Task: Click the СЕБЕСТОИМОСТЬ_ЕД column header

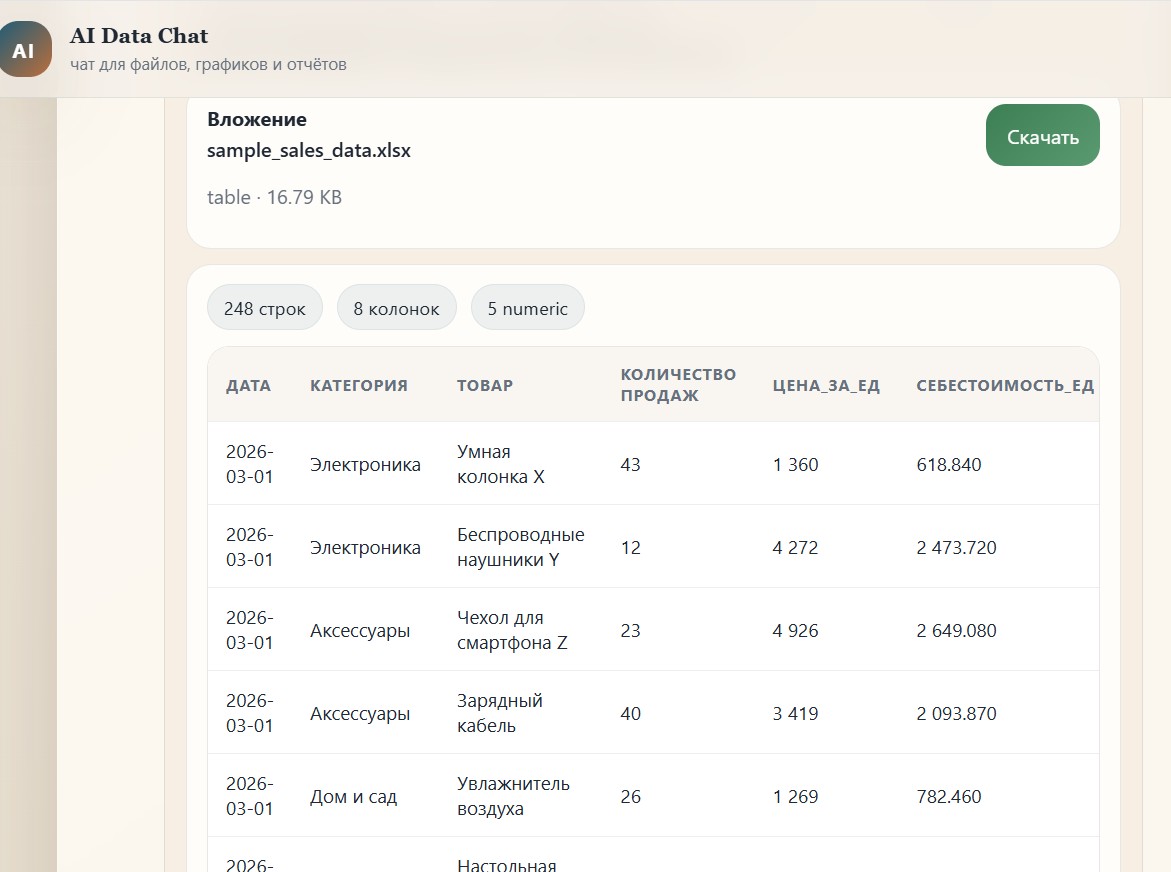Action: (1004, 385)
